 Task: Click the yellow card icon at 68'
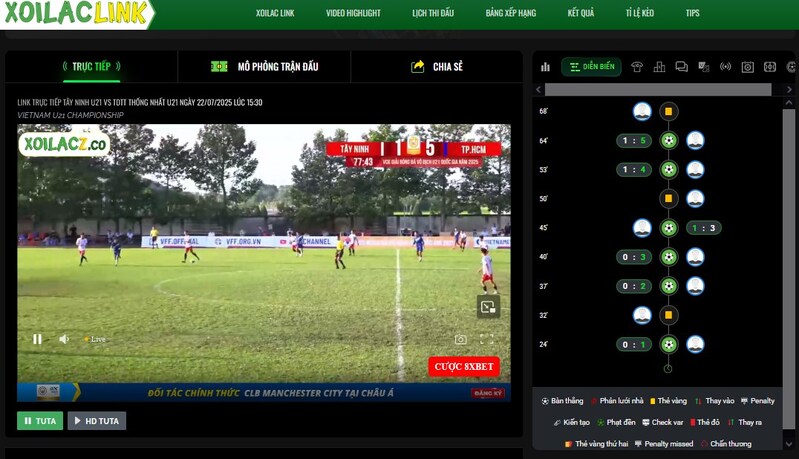669,111
